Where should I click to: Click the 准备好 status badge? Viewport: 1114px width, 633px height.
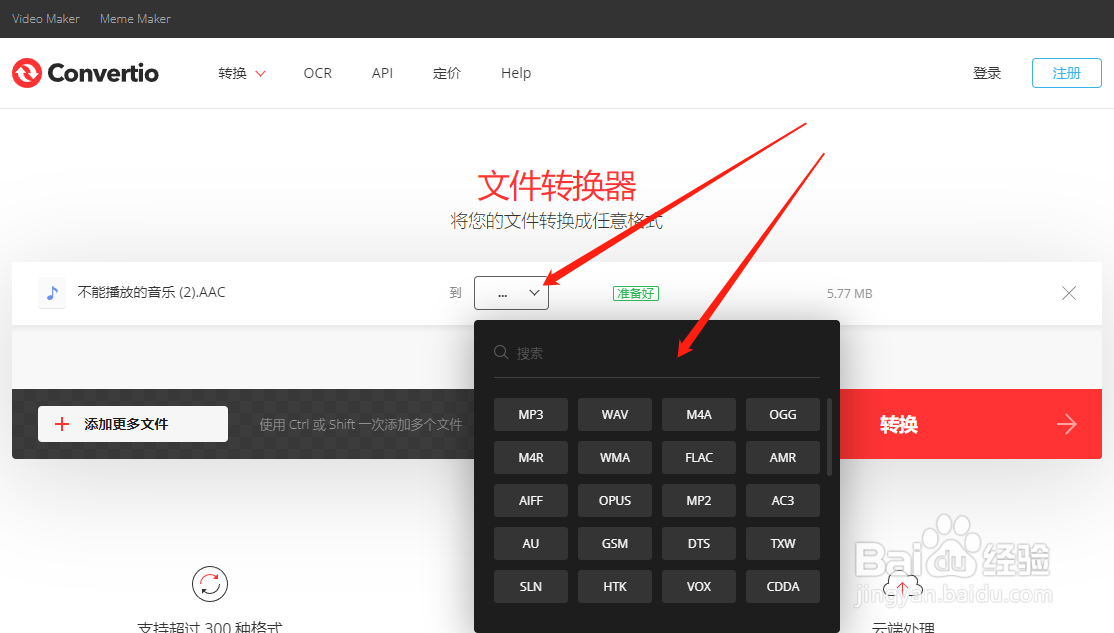click(635, 293)
